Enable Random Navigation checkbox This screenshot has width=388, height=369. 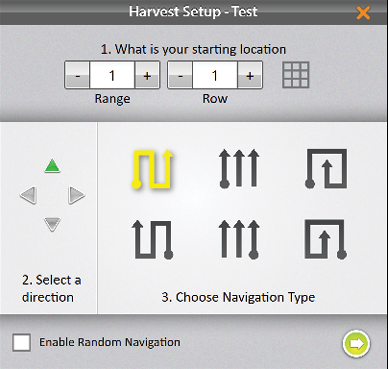[x=22, y=342]
